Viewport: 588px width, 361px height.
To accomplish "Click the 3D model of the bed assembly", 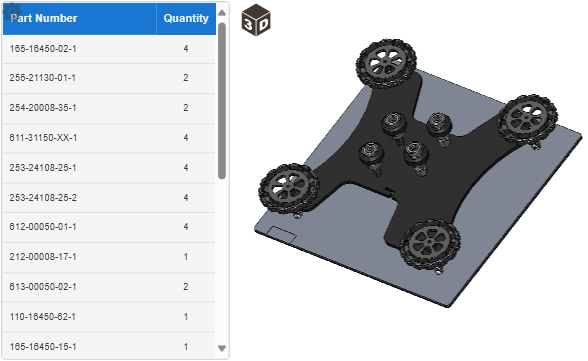I will (x=419, y=172).
